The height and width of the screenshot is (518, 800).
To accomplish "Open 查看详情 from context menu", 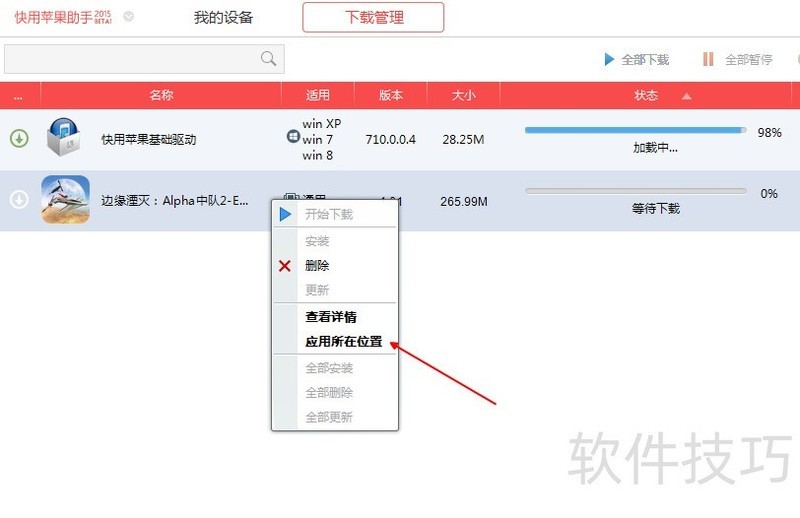I will click(x=331, y=317).
